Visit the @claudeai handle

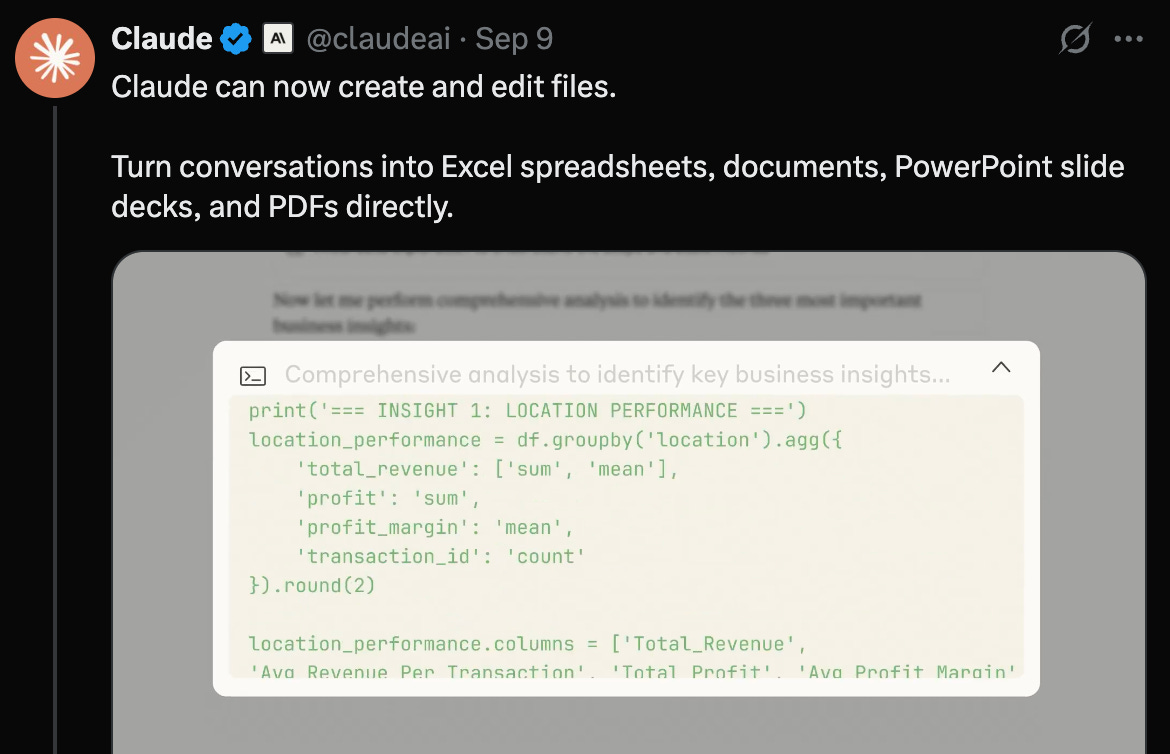(378, 39)
